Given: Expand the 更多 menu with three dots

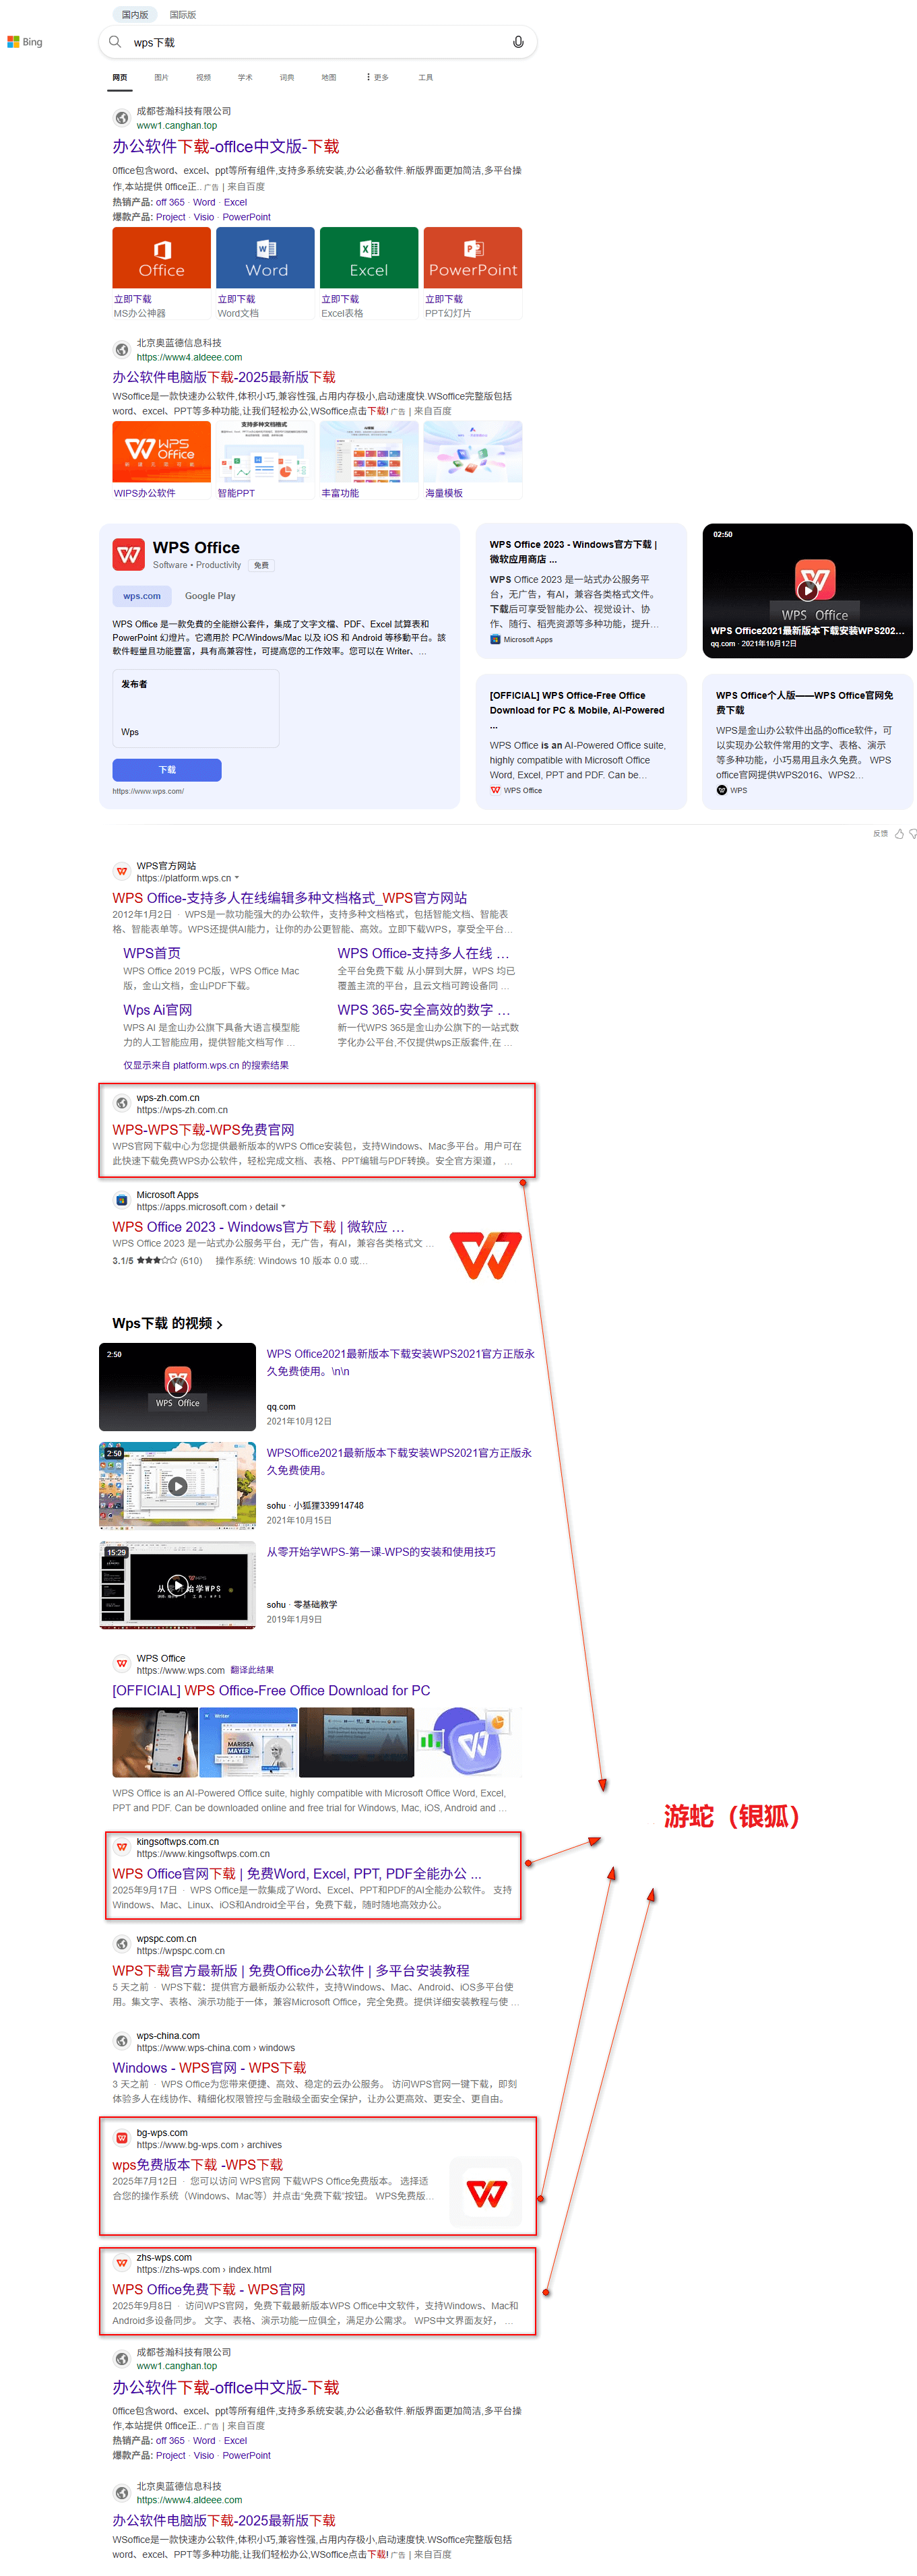Looking at the screenshot, I should [377, 77].
